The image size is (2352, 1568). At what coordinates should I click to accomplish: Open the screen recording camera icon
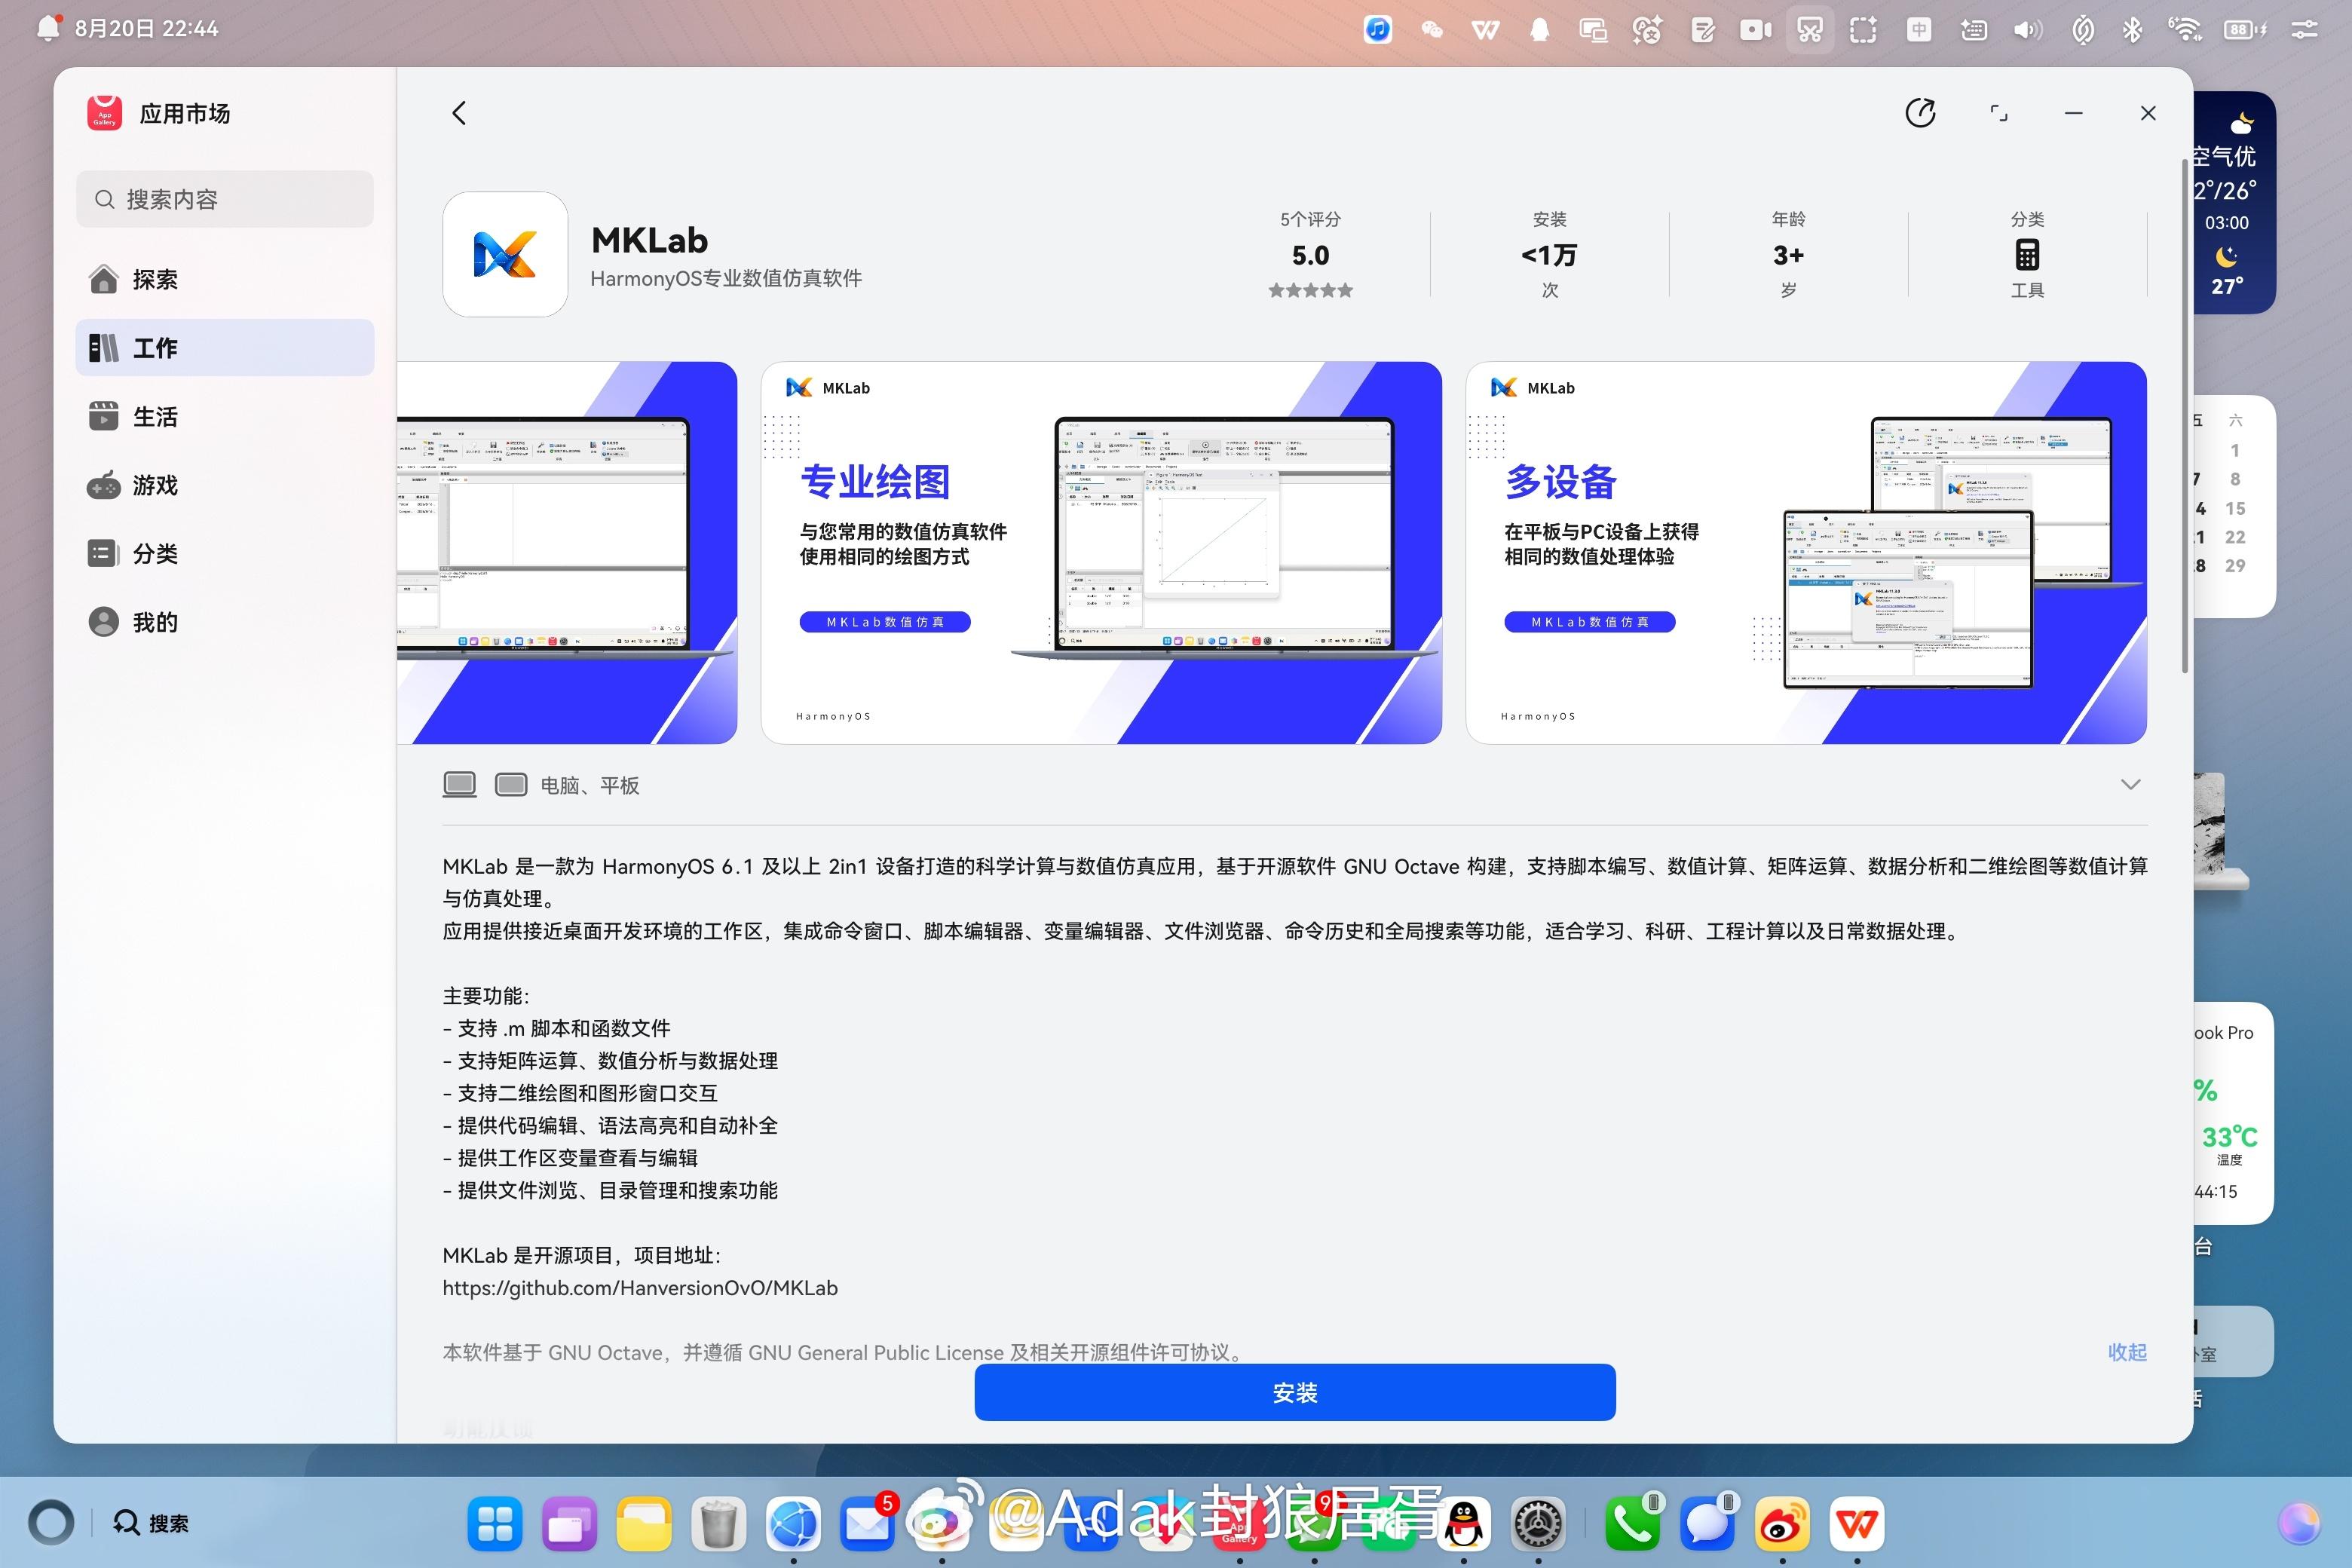pos(1755,30)
